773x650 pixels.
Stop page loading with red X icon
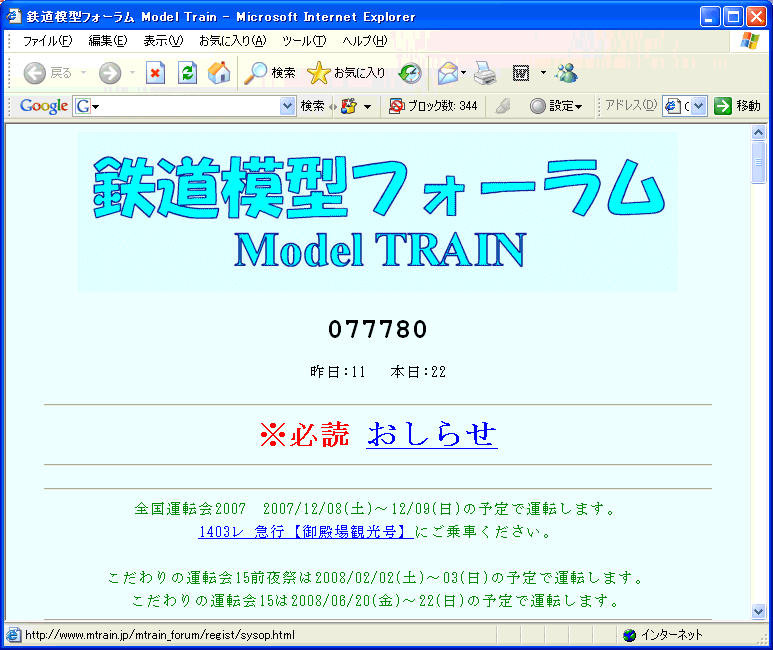click(x=155, y=73)
